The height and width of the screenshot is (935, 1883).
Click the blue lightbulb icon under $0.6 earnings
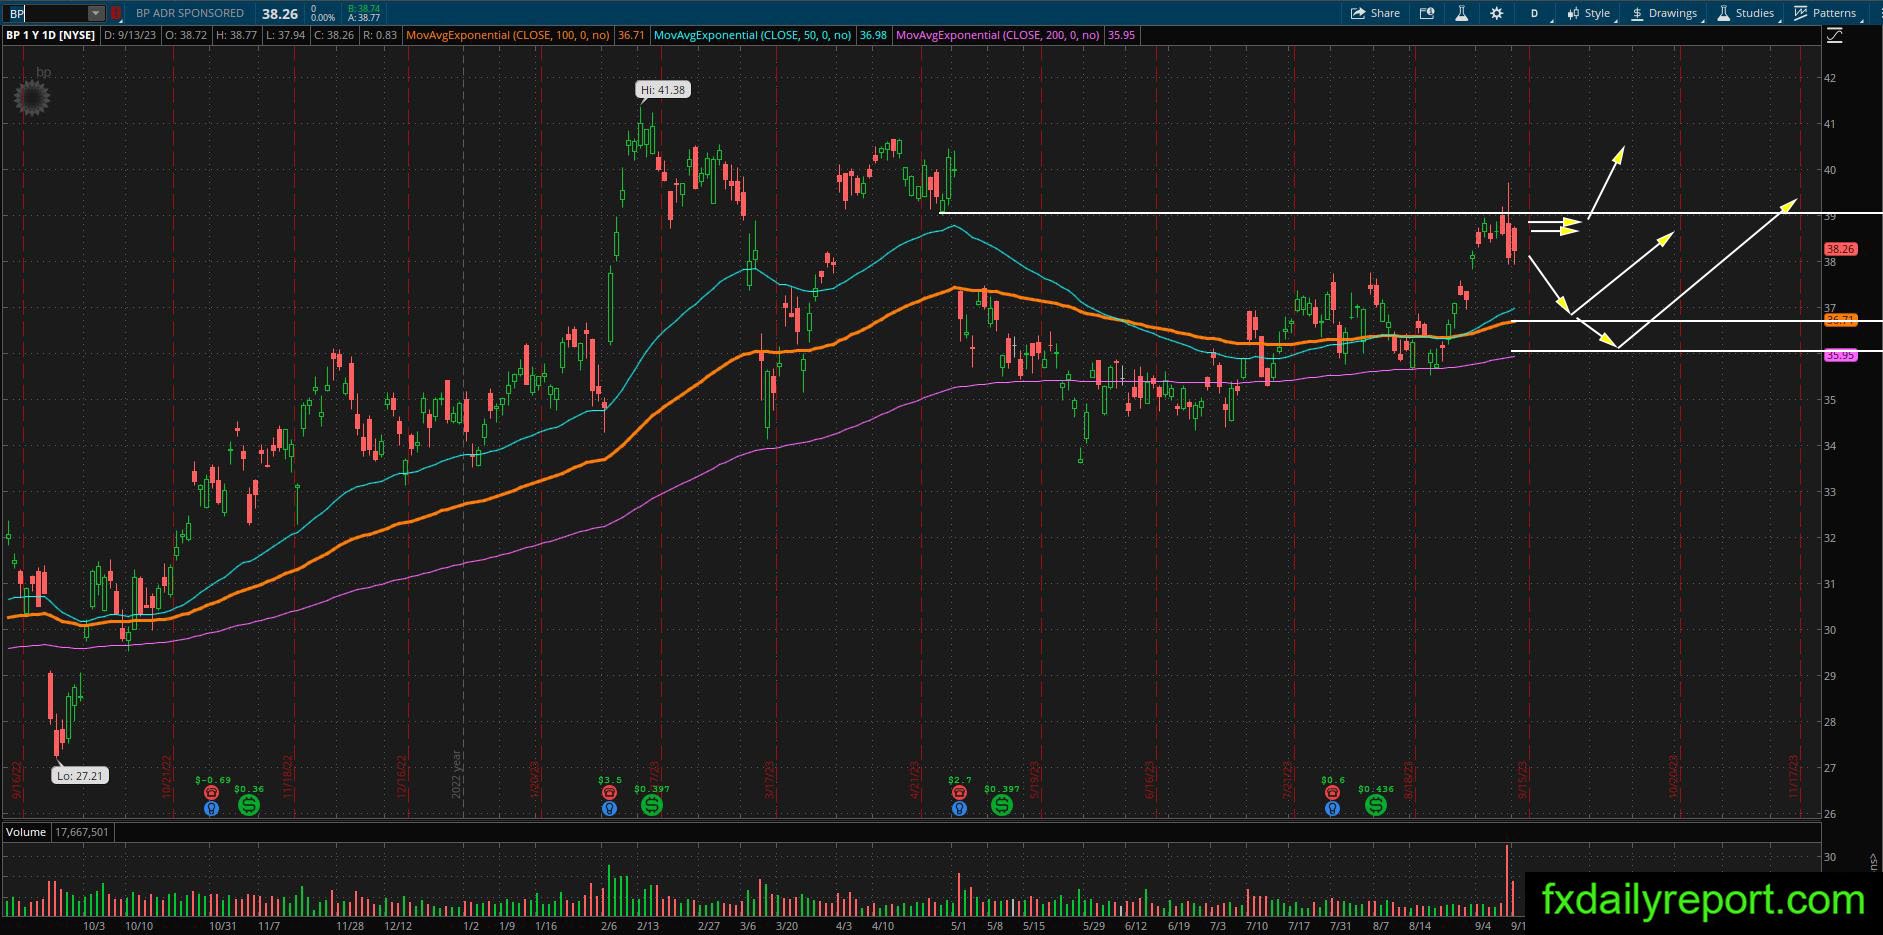coord(1332,808)
